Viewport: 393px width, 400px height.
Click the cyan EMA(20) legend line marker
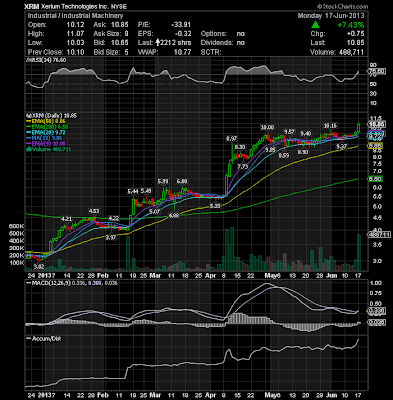(x=28, y=133)
